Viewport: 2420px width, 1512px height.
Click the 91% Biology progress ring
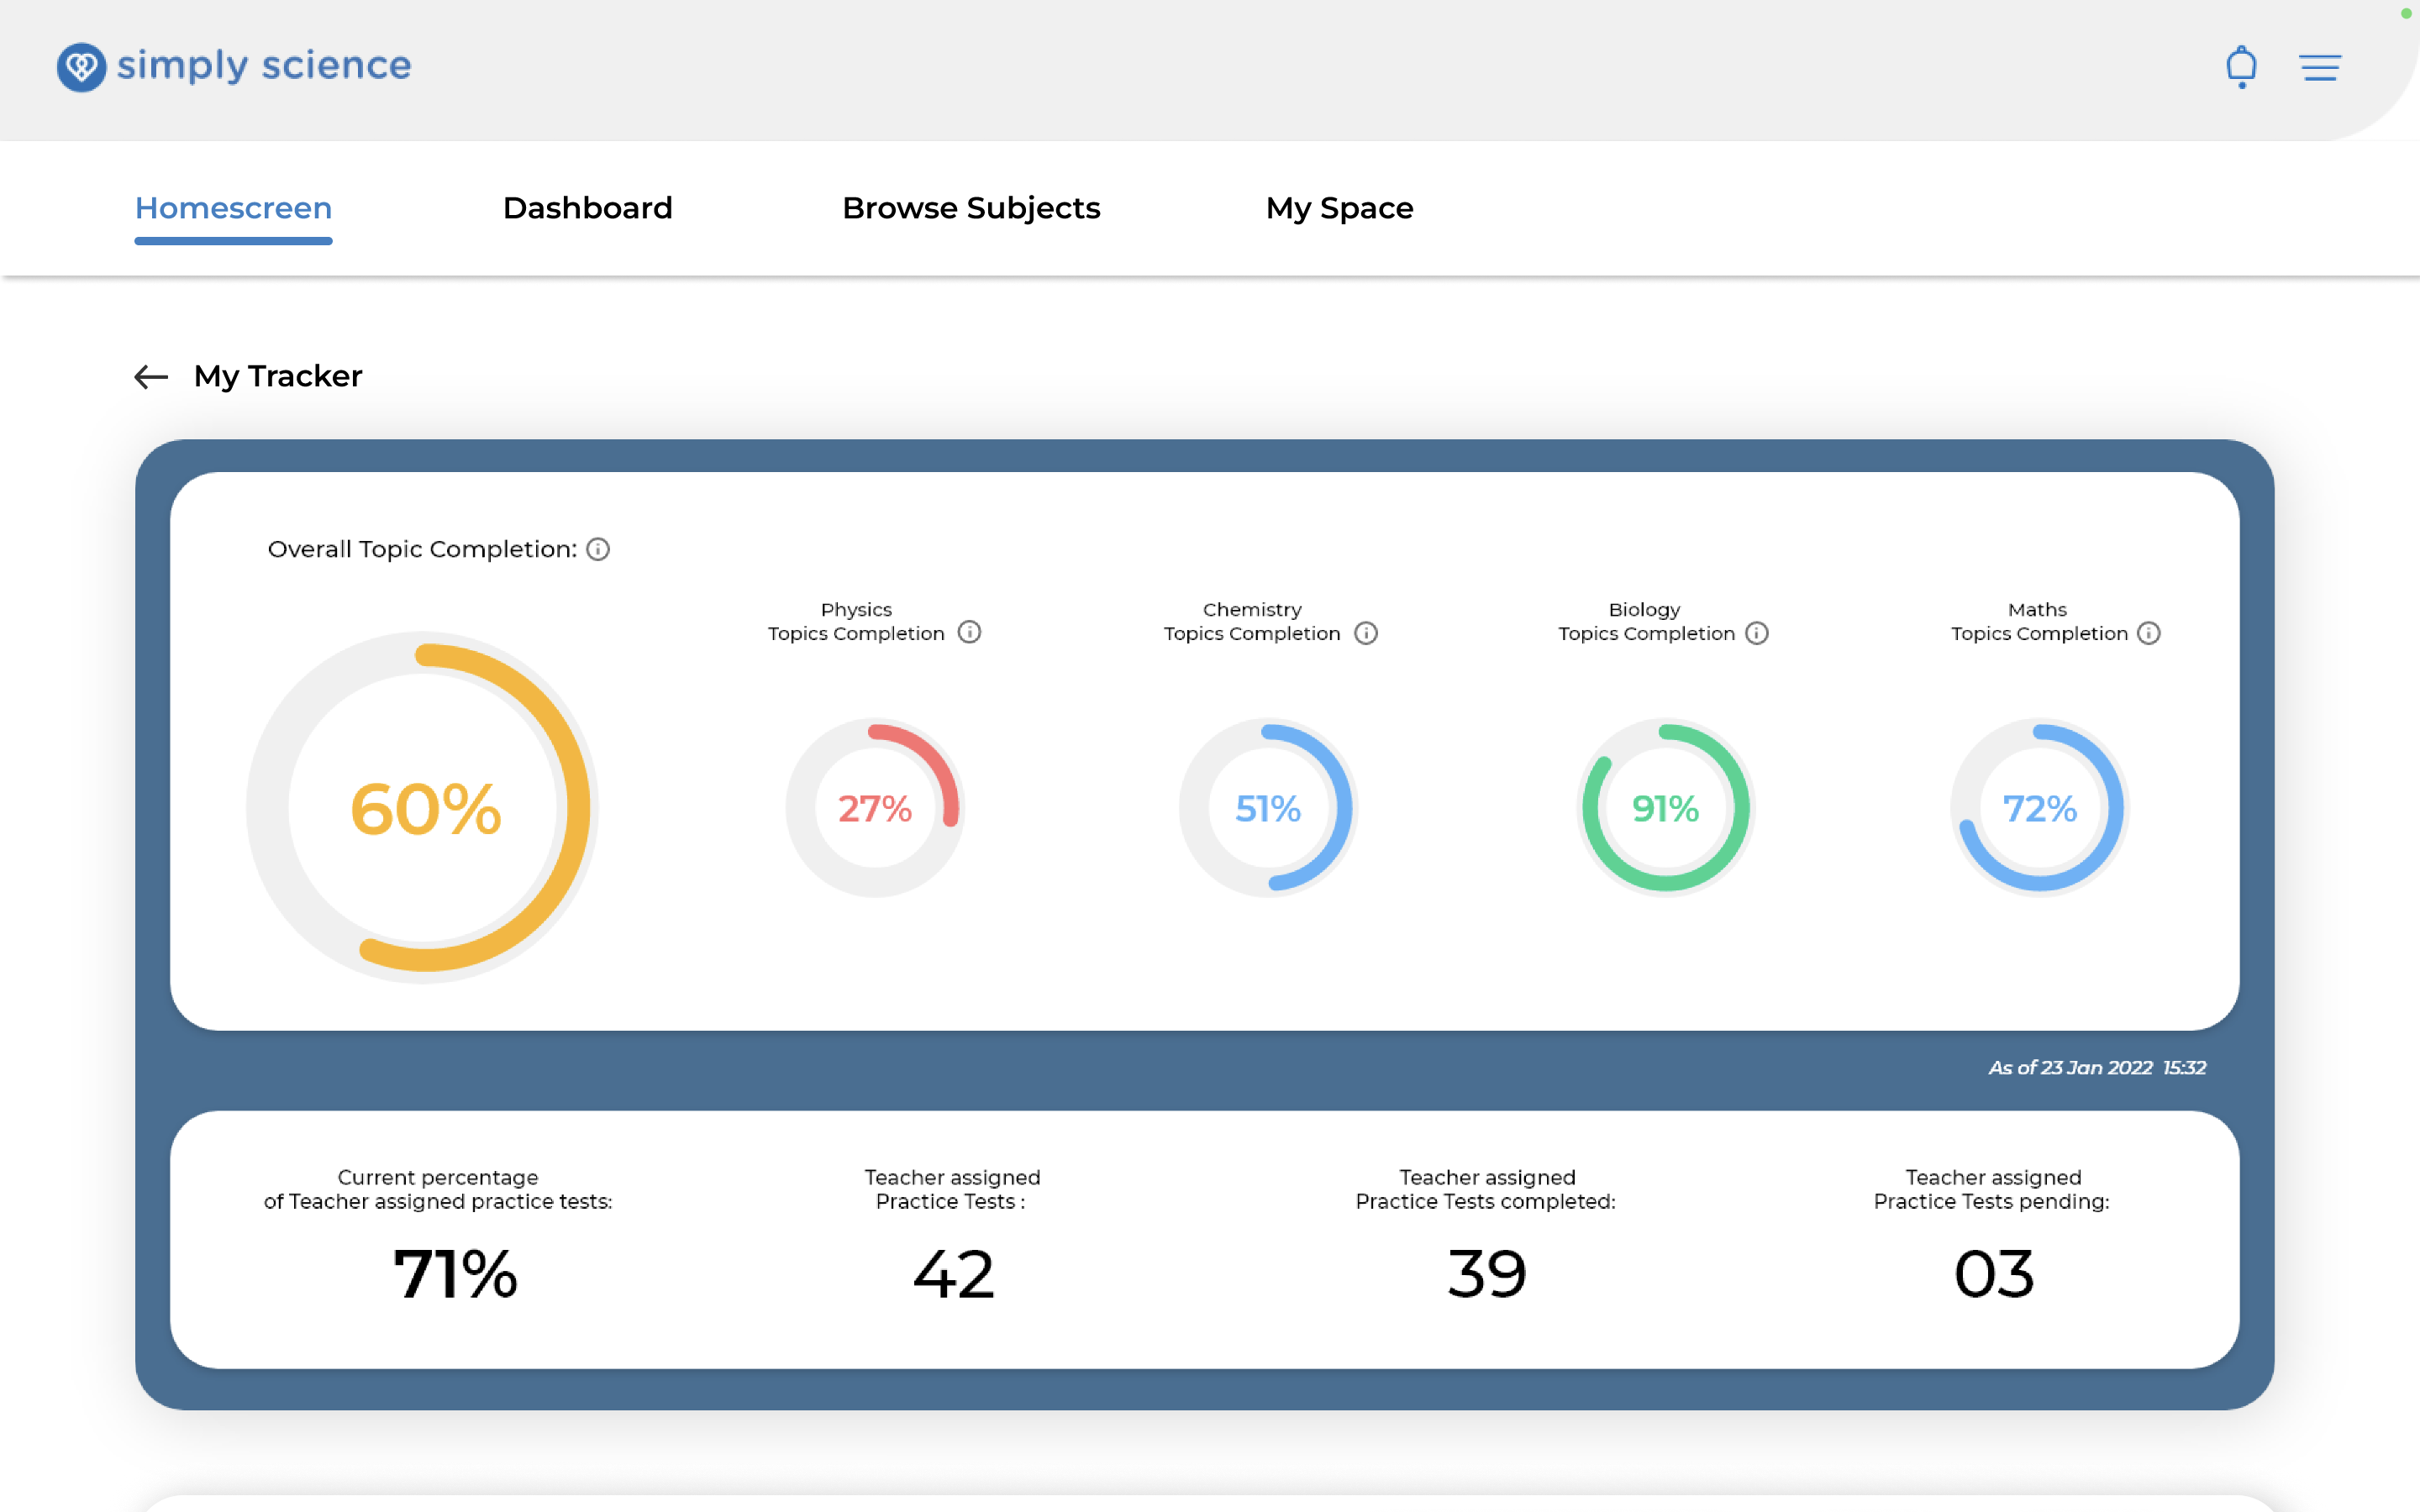pos(1666,807)
